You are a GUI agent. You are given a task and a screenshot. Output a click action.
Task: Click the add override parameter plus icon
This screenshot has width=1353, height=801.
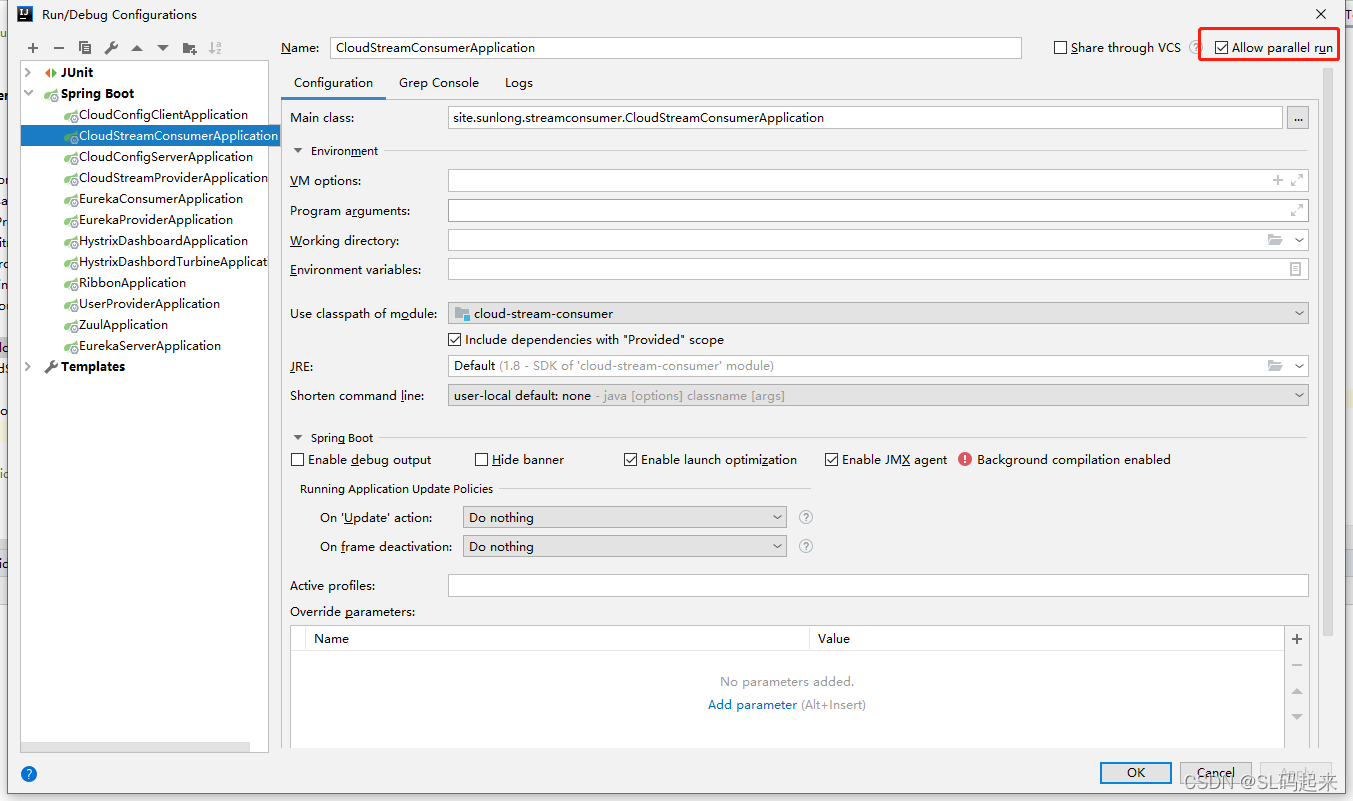pos(1297,639)
